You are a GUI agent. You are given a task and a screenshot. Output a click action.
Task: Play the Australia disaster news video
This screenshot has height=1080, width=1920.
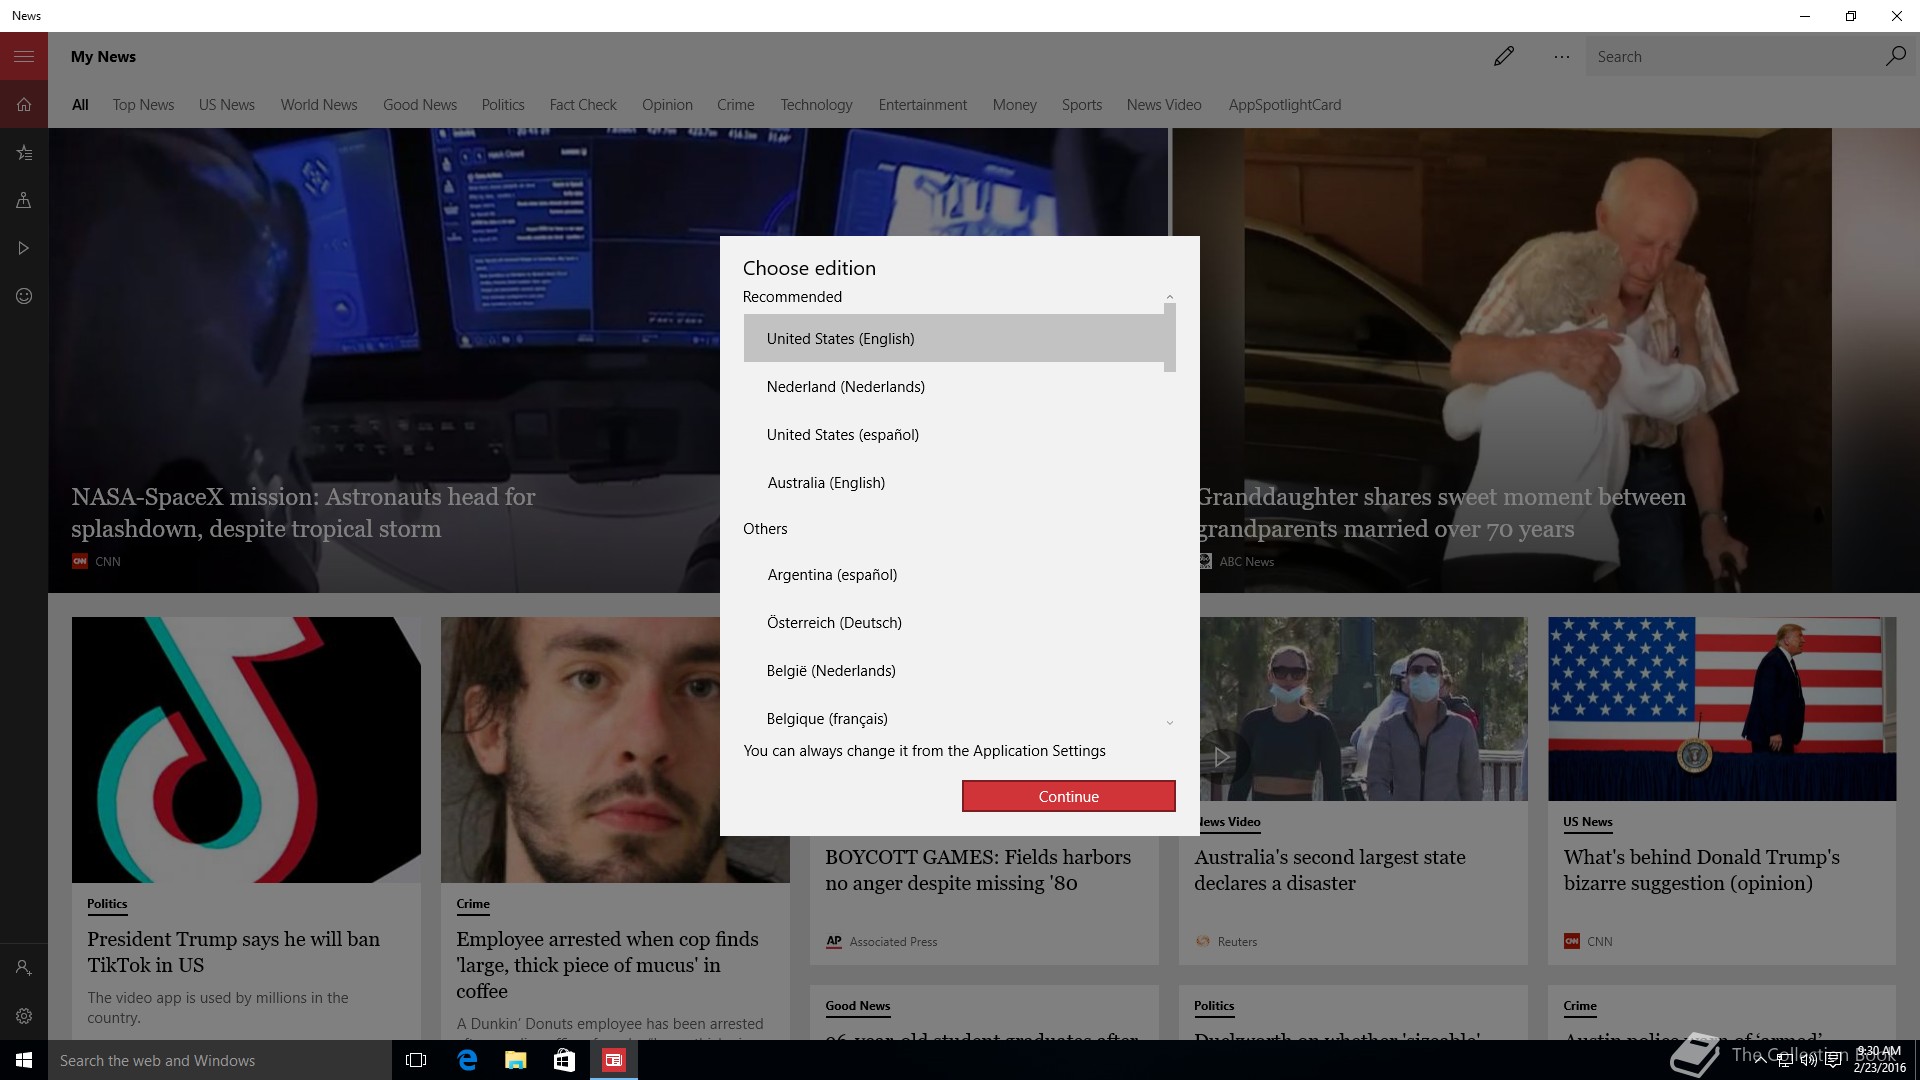tap(1221, 757)
